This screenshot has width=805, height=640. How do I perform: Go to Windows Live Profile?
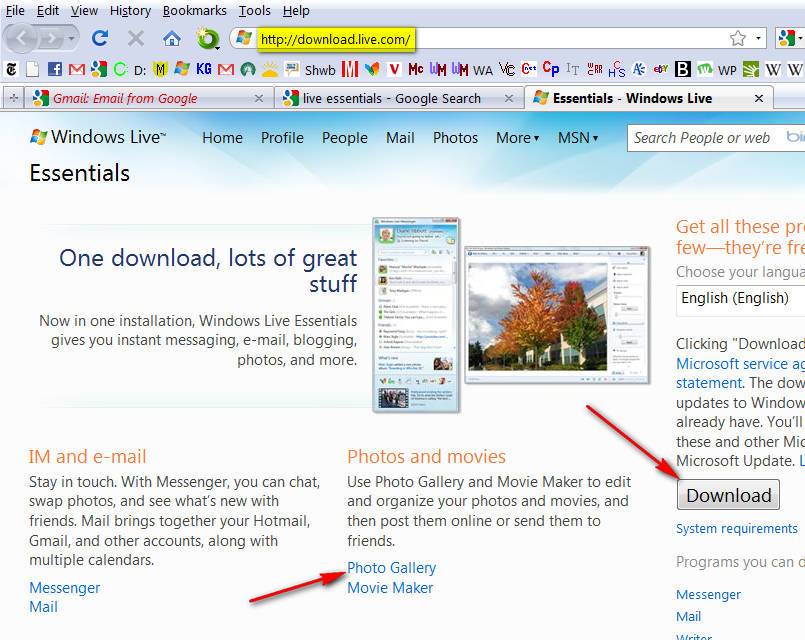click(x=282, y=138)
